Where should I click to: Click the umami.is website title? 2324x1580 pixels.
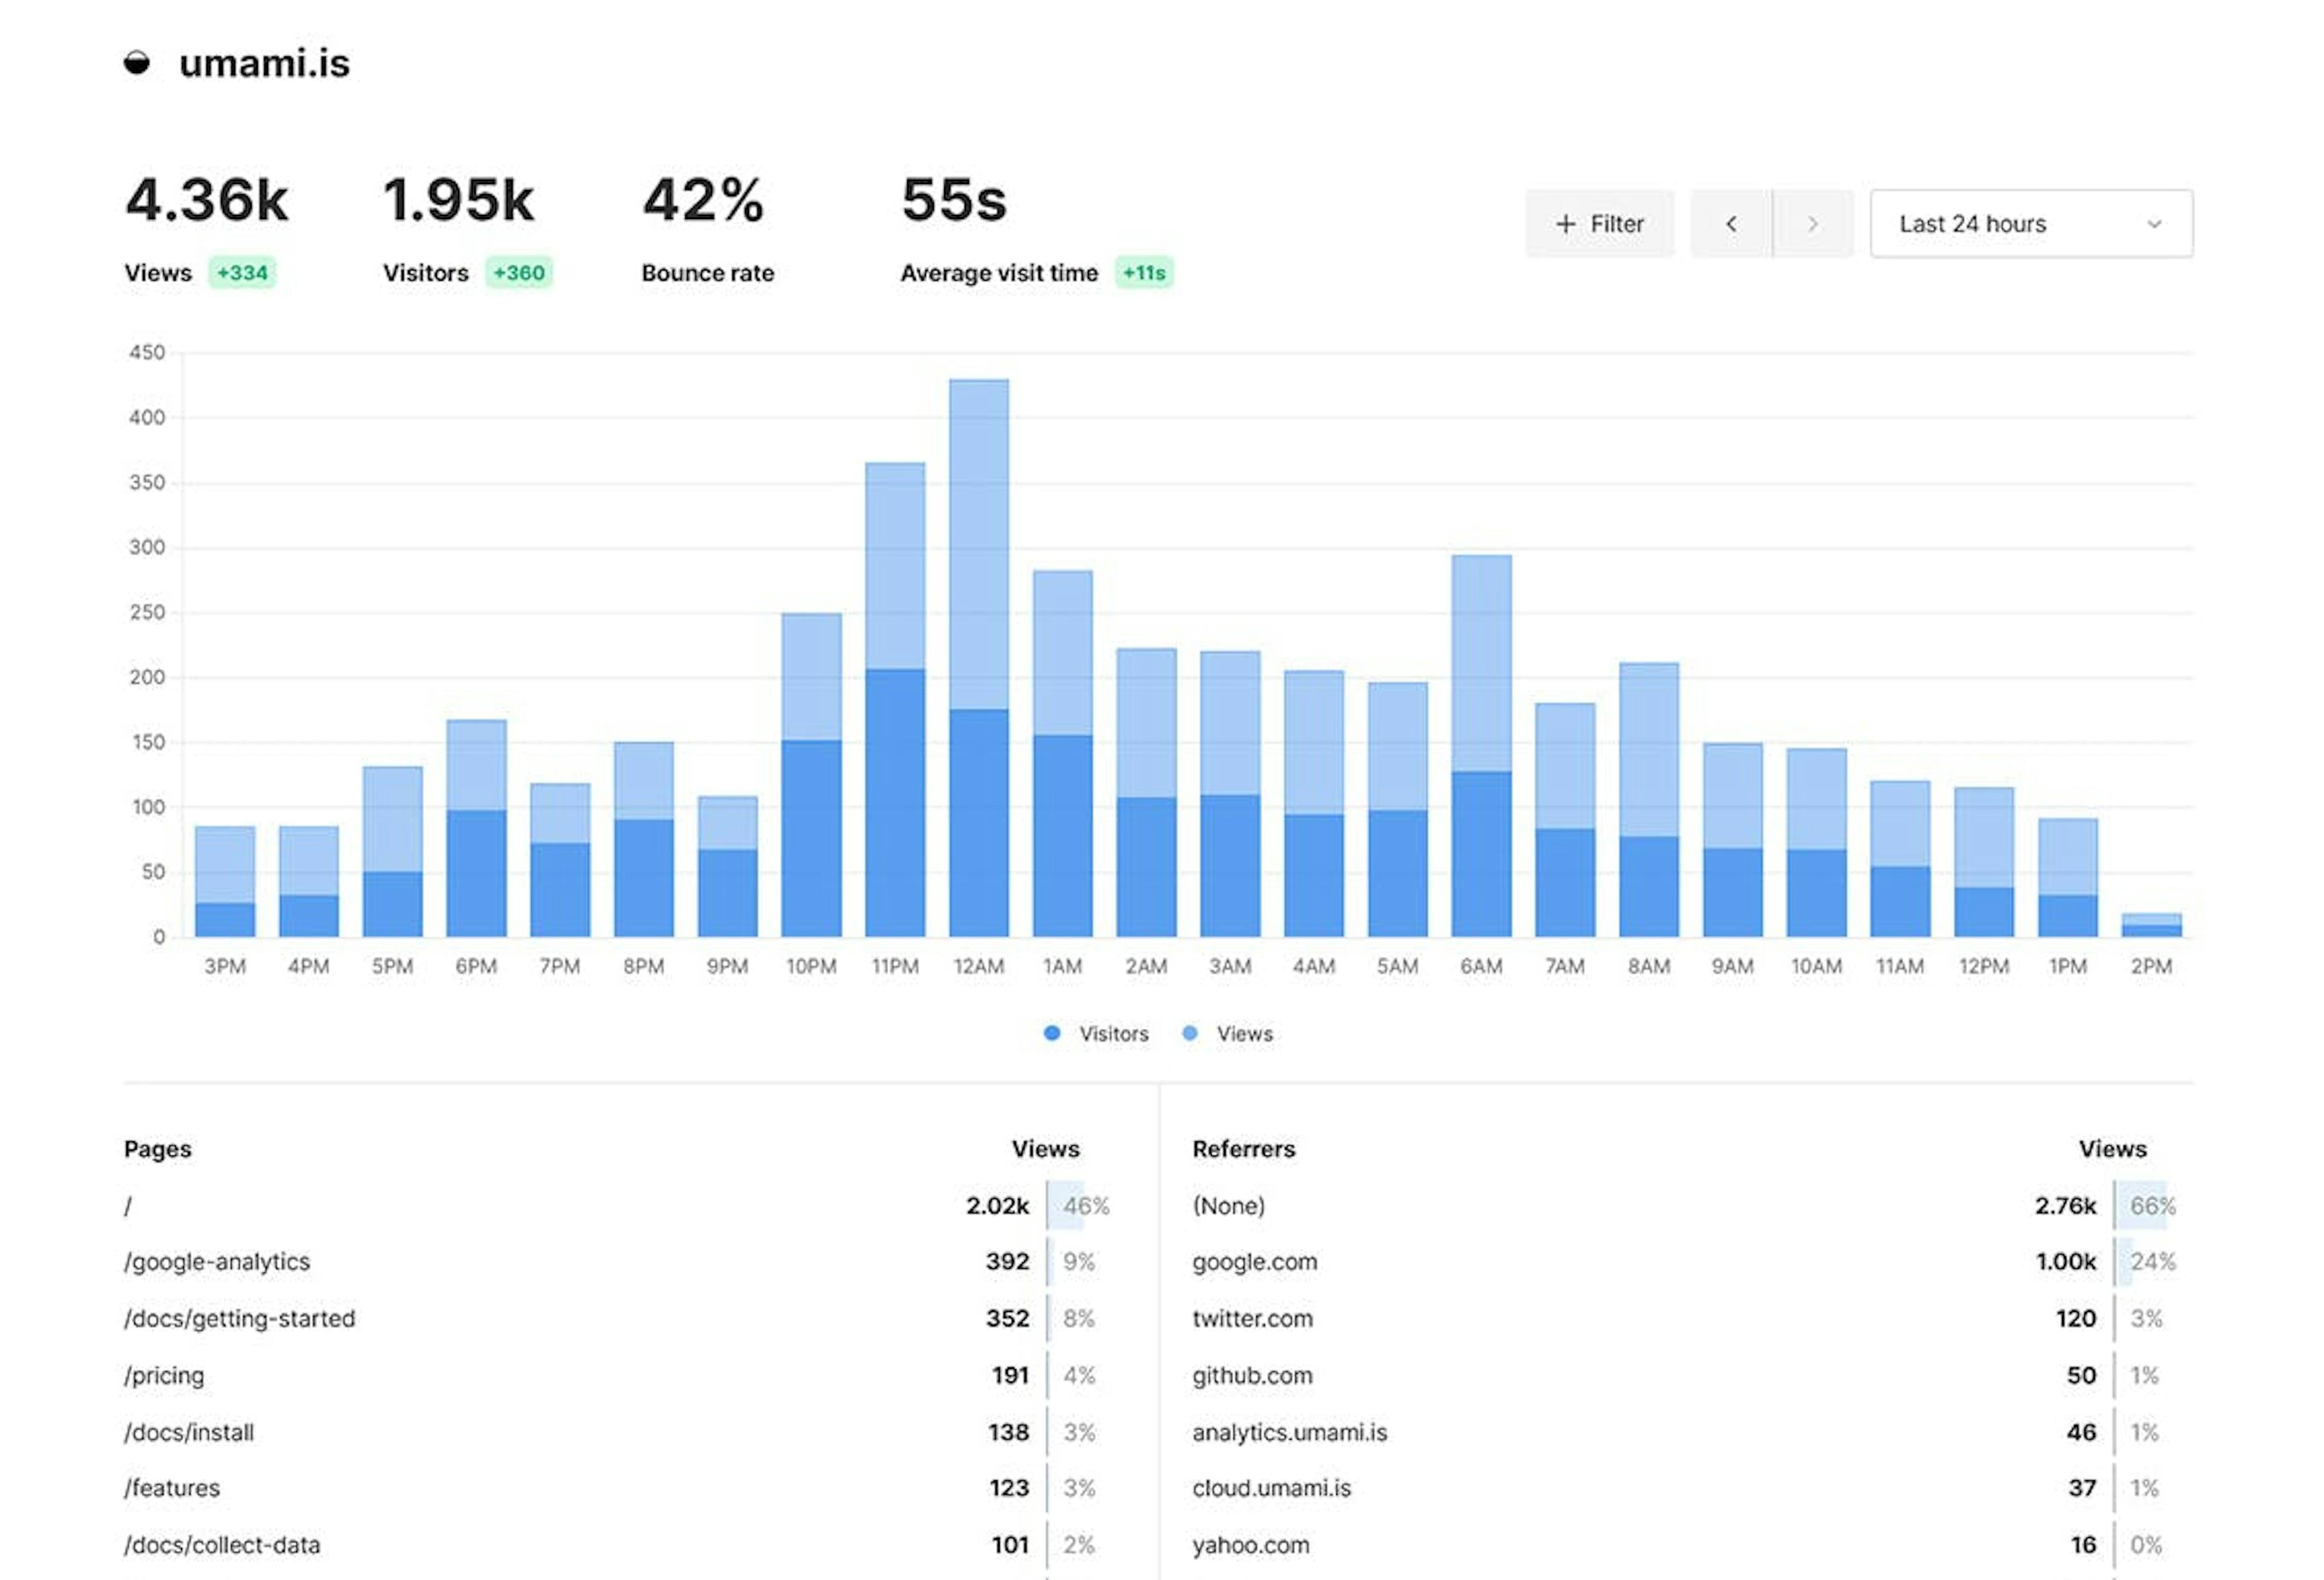pyautogui.click(x=264, y=64)
